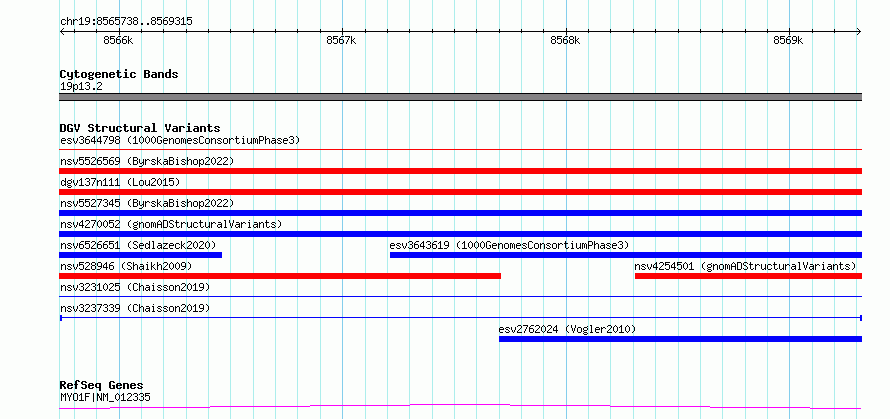Click the RefSeq Genes track title
Image resolution: width=890 pixels, height=419 pixels.
coord(101,385)
